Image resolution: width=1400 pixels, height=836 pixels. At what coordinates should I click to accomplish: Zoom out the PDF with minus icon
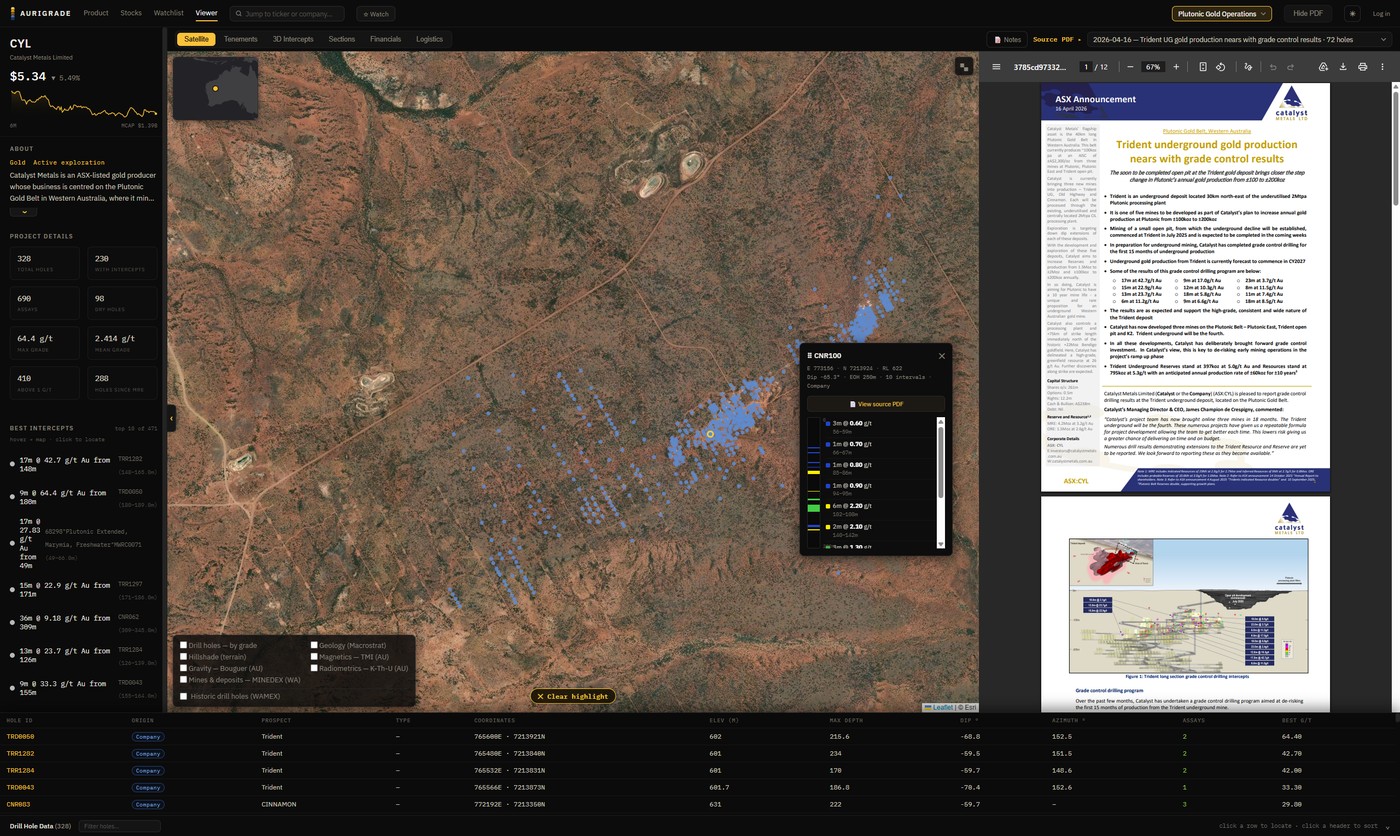point(1130,67)
